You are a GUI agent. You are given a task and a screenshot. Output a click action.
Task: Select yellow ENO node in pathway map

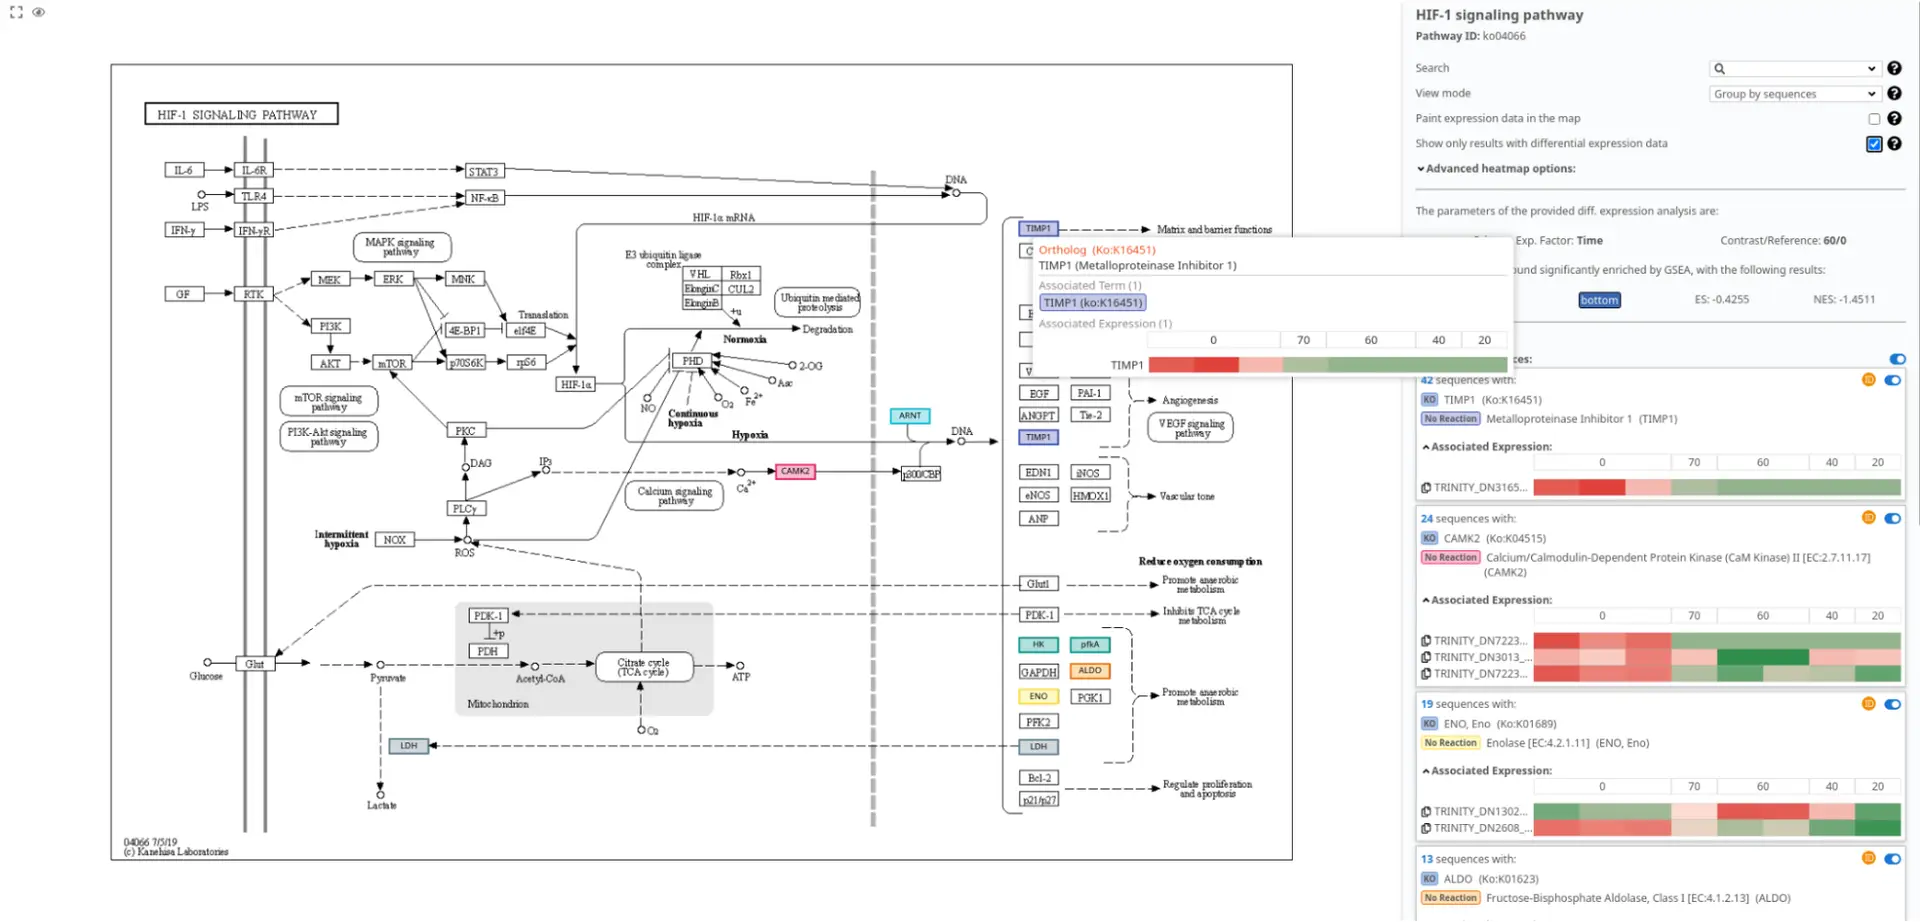[x=1038, y=696]
